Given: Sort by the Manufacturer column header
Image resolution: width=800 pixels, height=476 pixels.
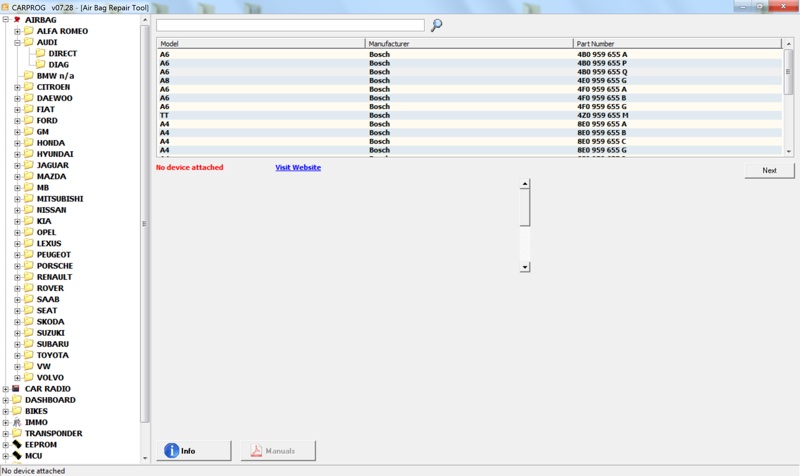Looking at the screenshot, I should click(469, 43).
